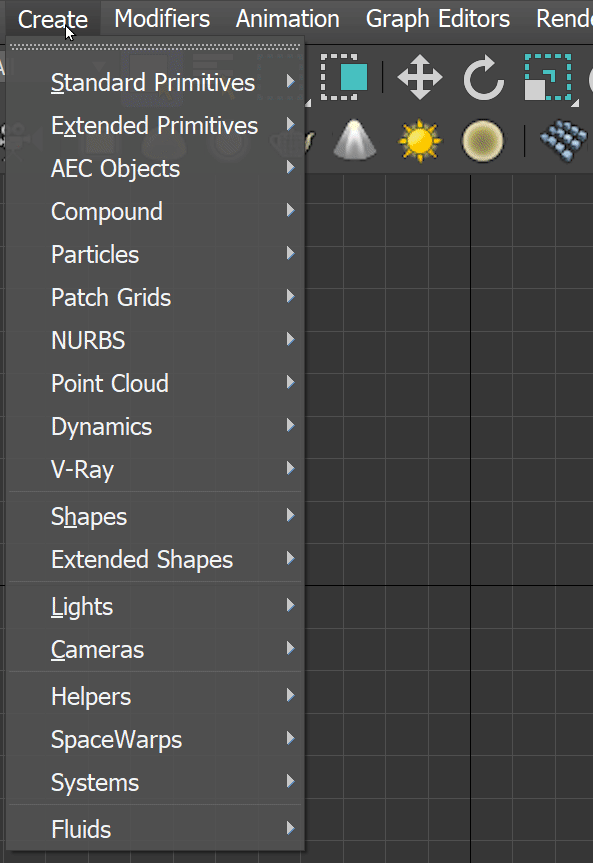Viewport: 593px width, 863px height.
Task: Select Particles in the Create menu
Action: 94,255
